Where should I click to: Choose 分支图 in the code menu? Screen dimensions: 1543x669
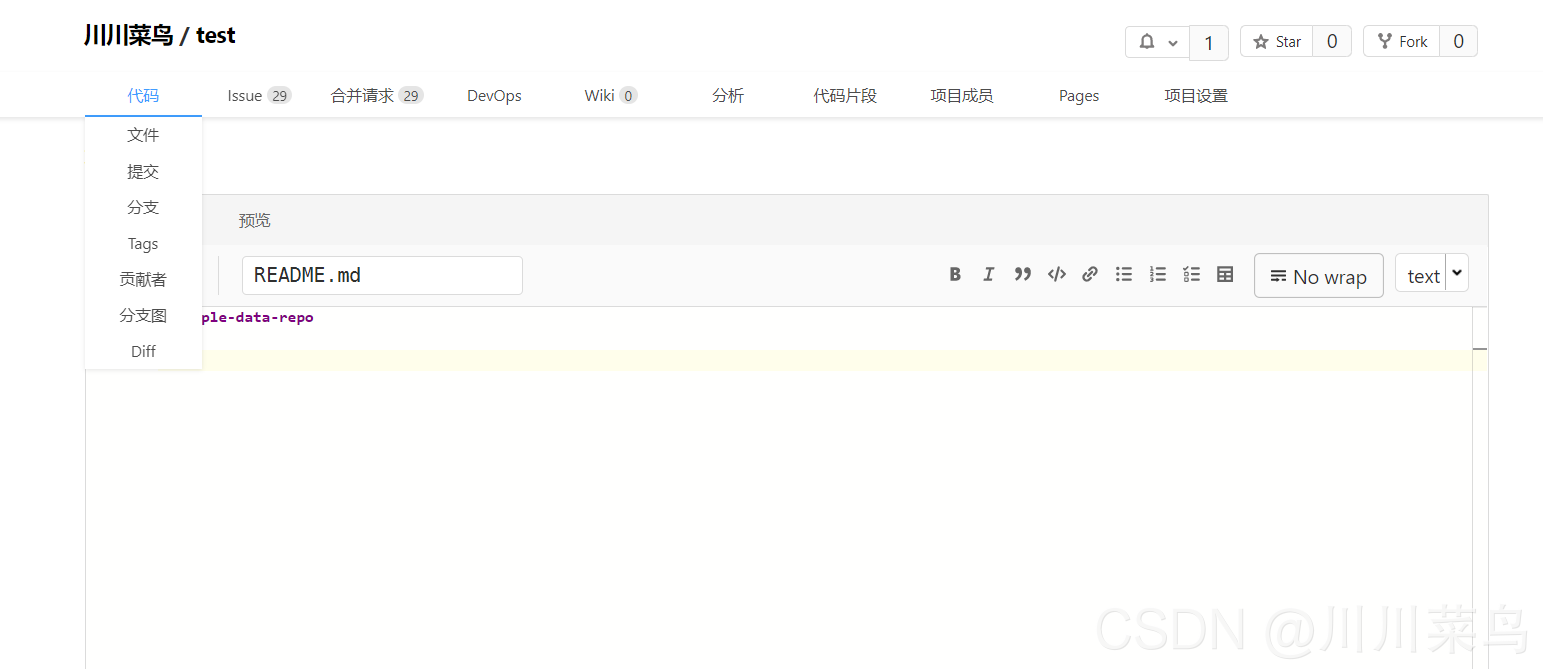[143, 316]
